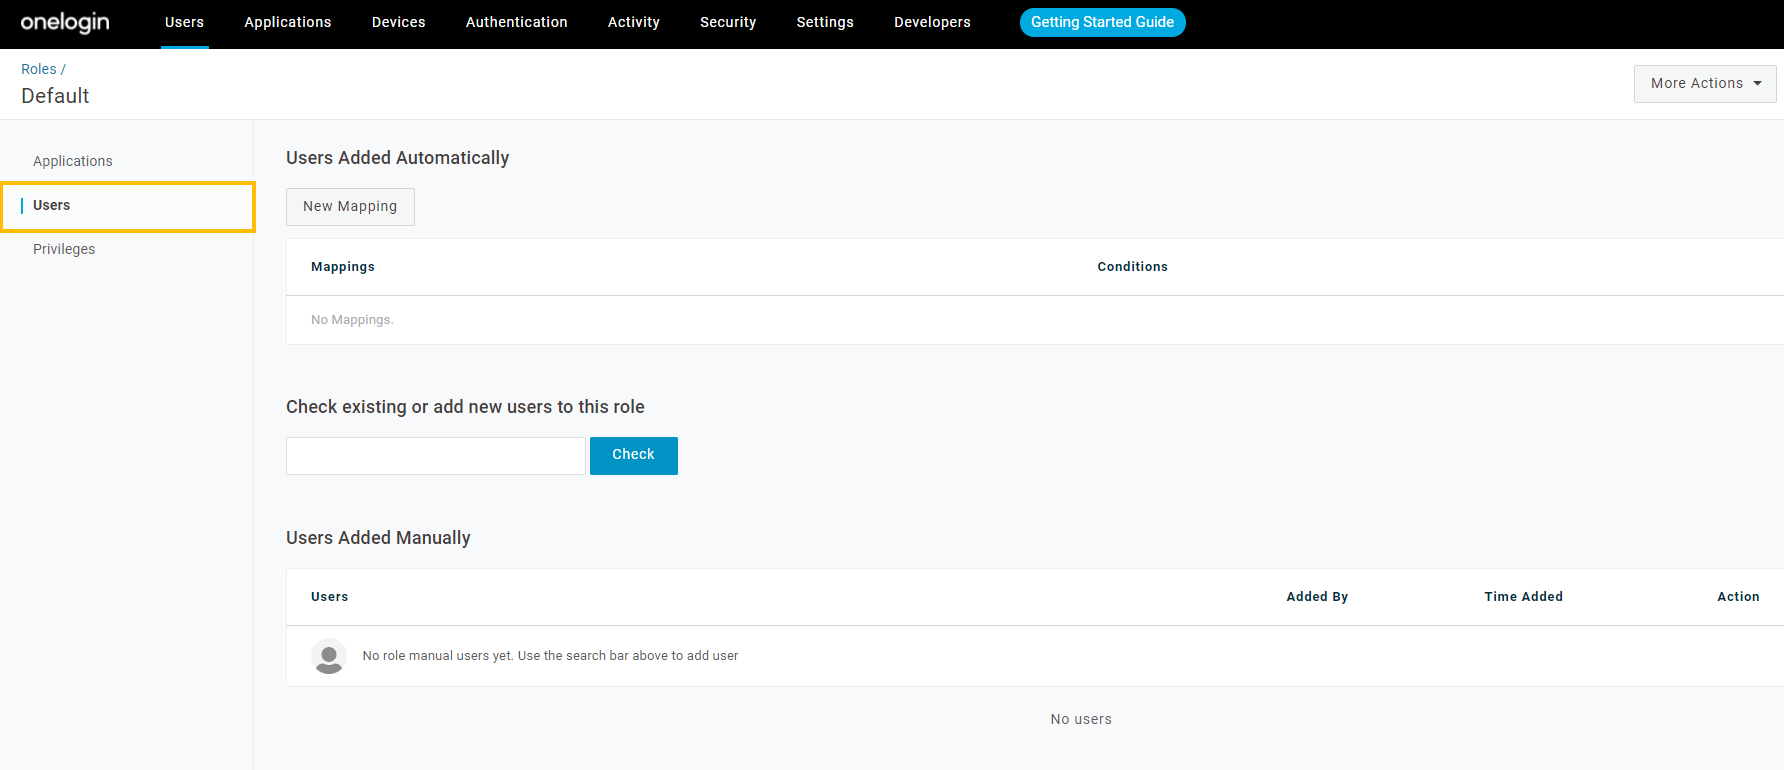Open the Security menu
Image resolution: width=1784 pixels, height=770 pixels.
tap(728, 22)
